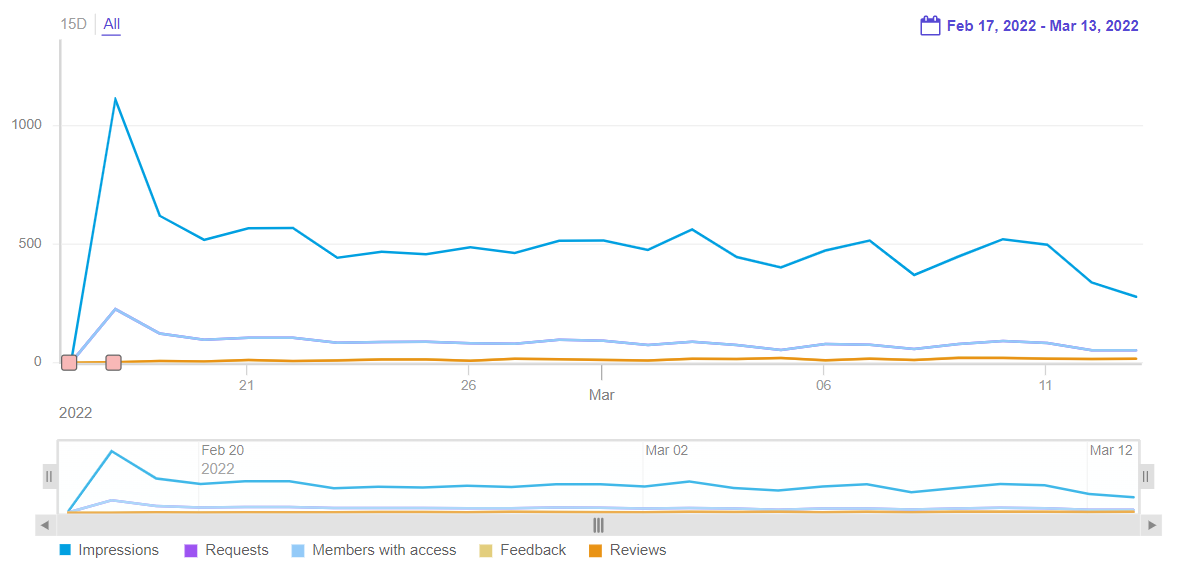The image size is (1196, 572).
Task: Toggle the Impressions series legend
Action: (118, 550)
